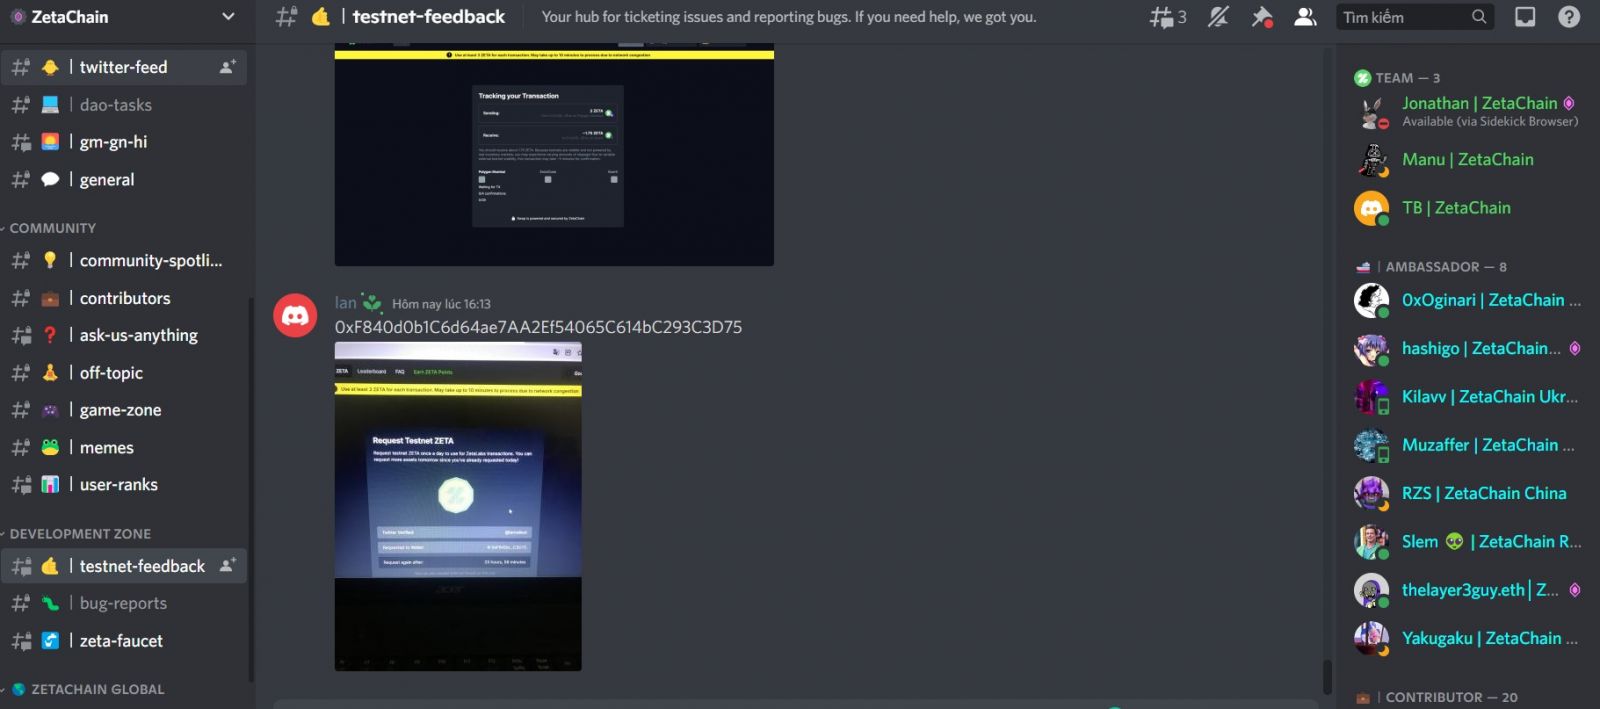Open the Tracking your Transaction image attachment
Image resolution: width=1600 pixels, height=709 pixels.
(x=554, y=156)
